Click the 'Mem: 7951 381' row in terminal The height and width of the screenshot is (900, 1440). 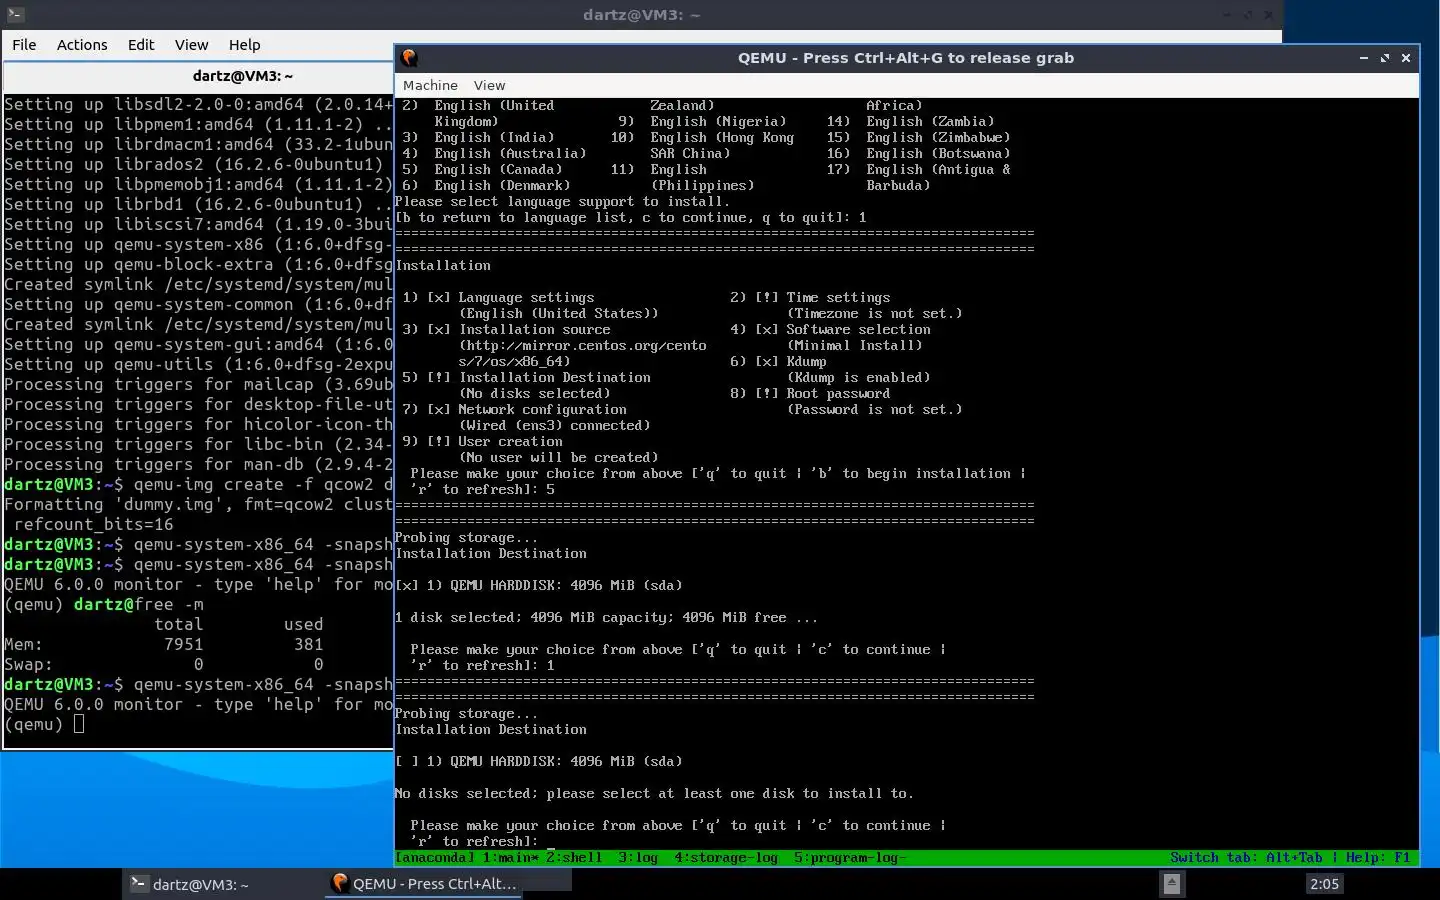click(164, 644)
